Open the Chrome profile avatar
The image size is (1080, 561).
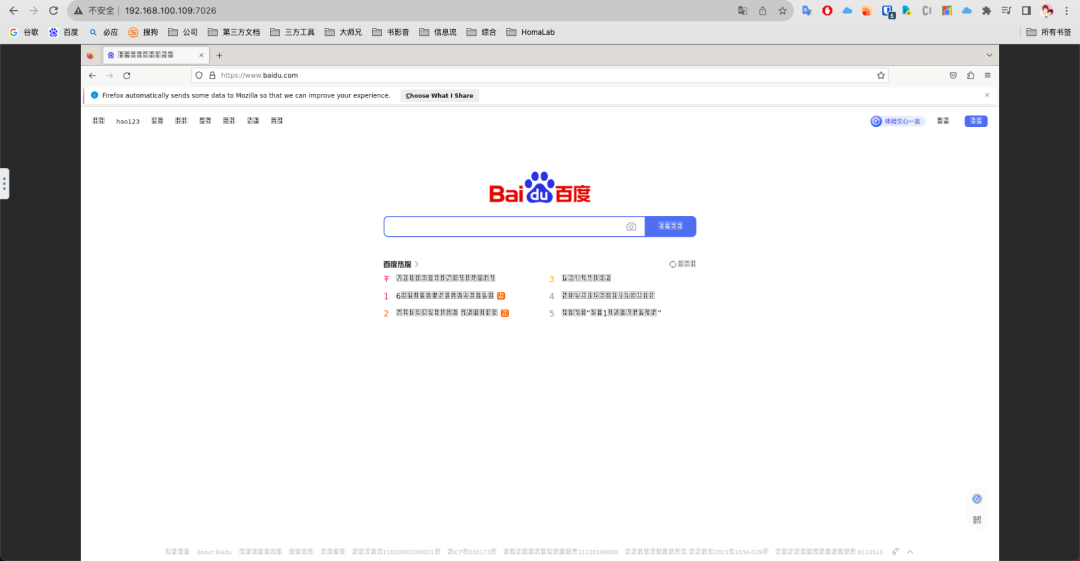1047,10
